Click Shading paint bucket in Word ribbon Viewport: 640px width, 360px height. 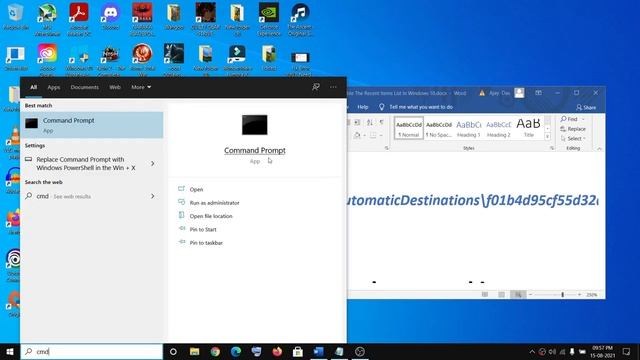357,135
